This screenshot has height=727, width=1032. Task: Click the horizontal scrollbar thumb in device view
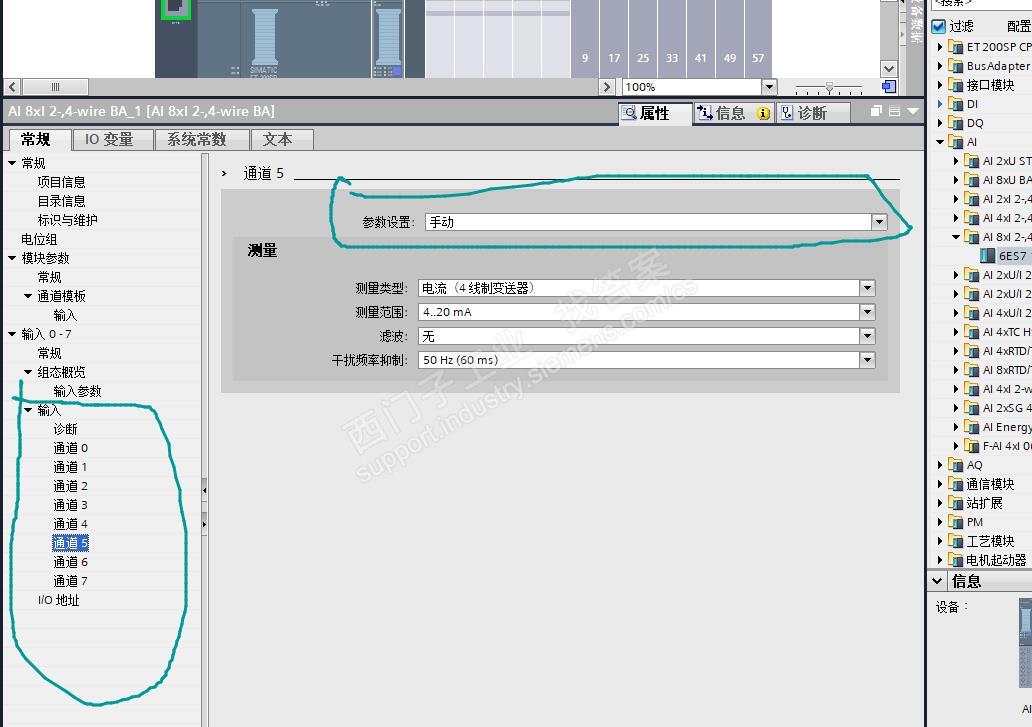(55, 87)
